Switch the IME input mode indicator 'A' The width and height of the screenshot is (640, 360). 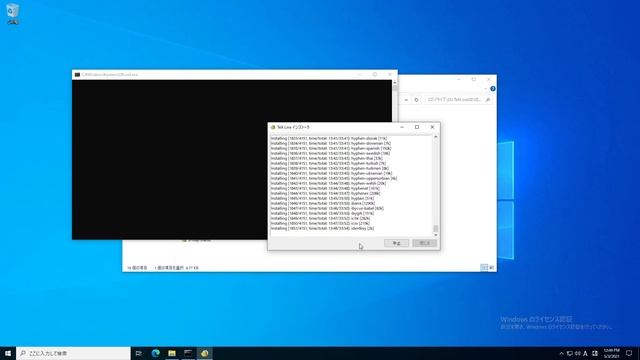(586, 353)
